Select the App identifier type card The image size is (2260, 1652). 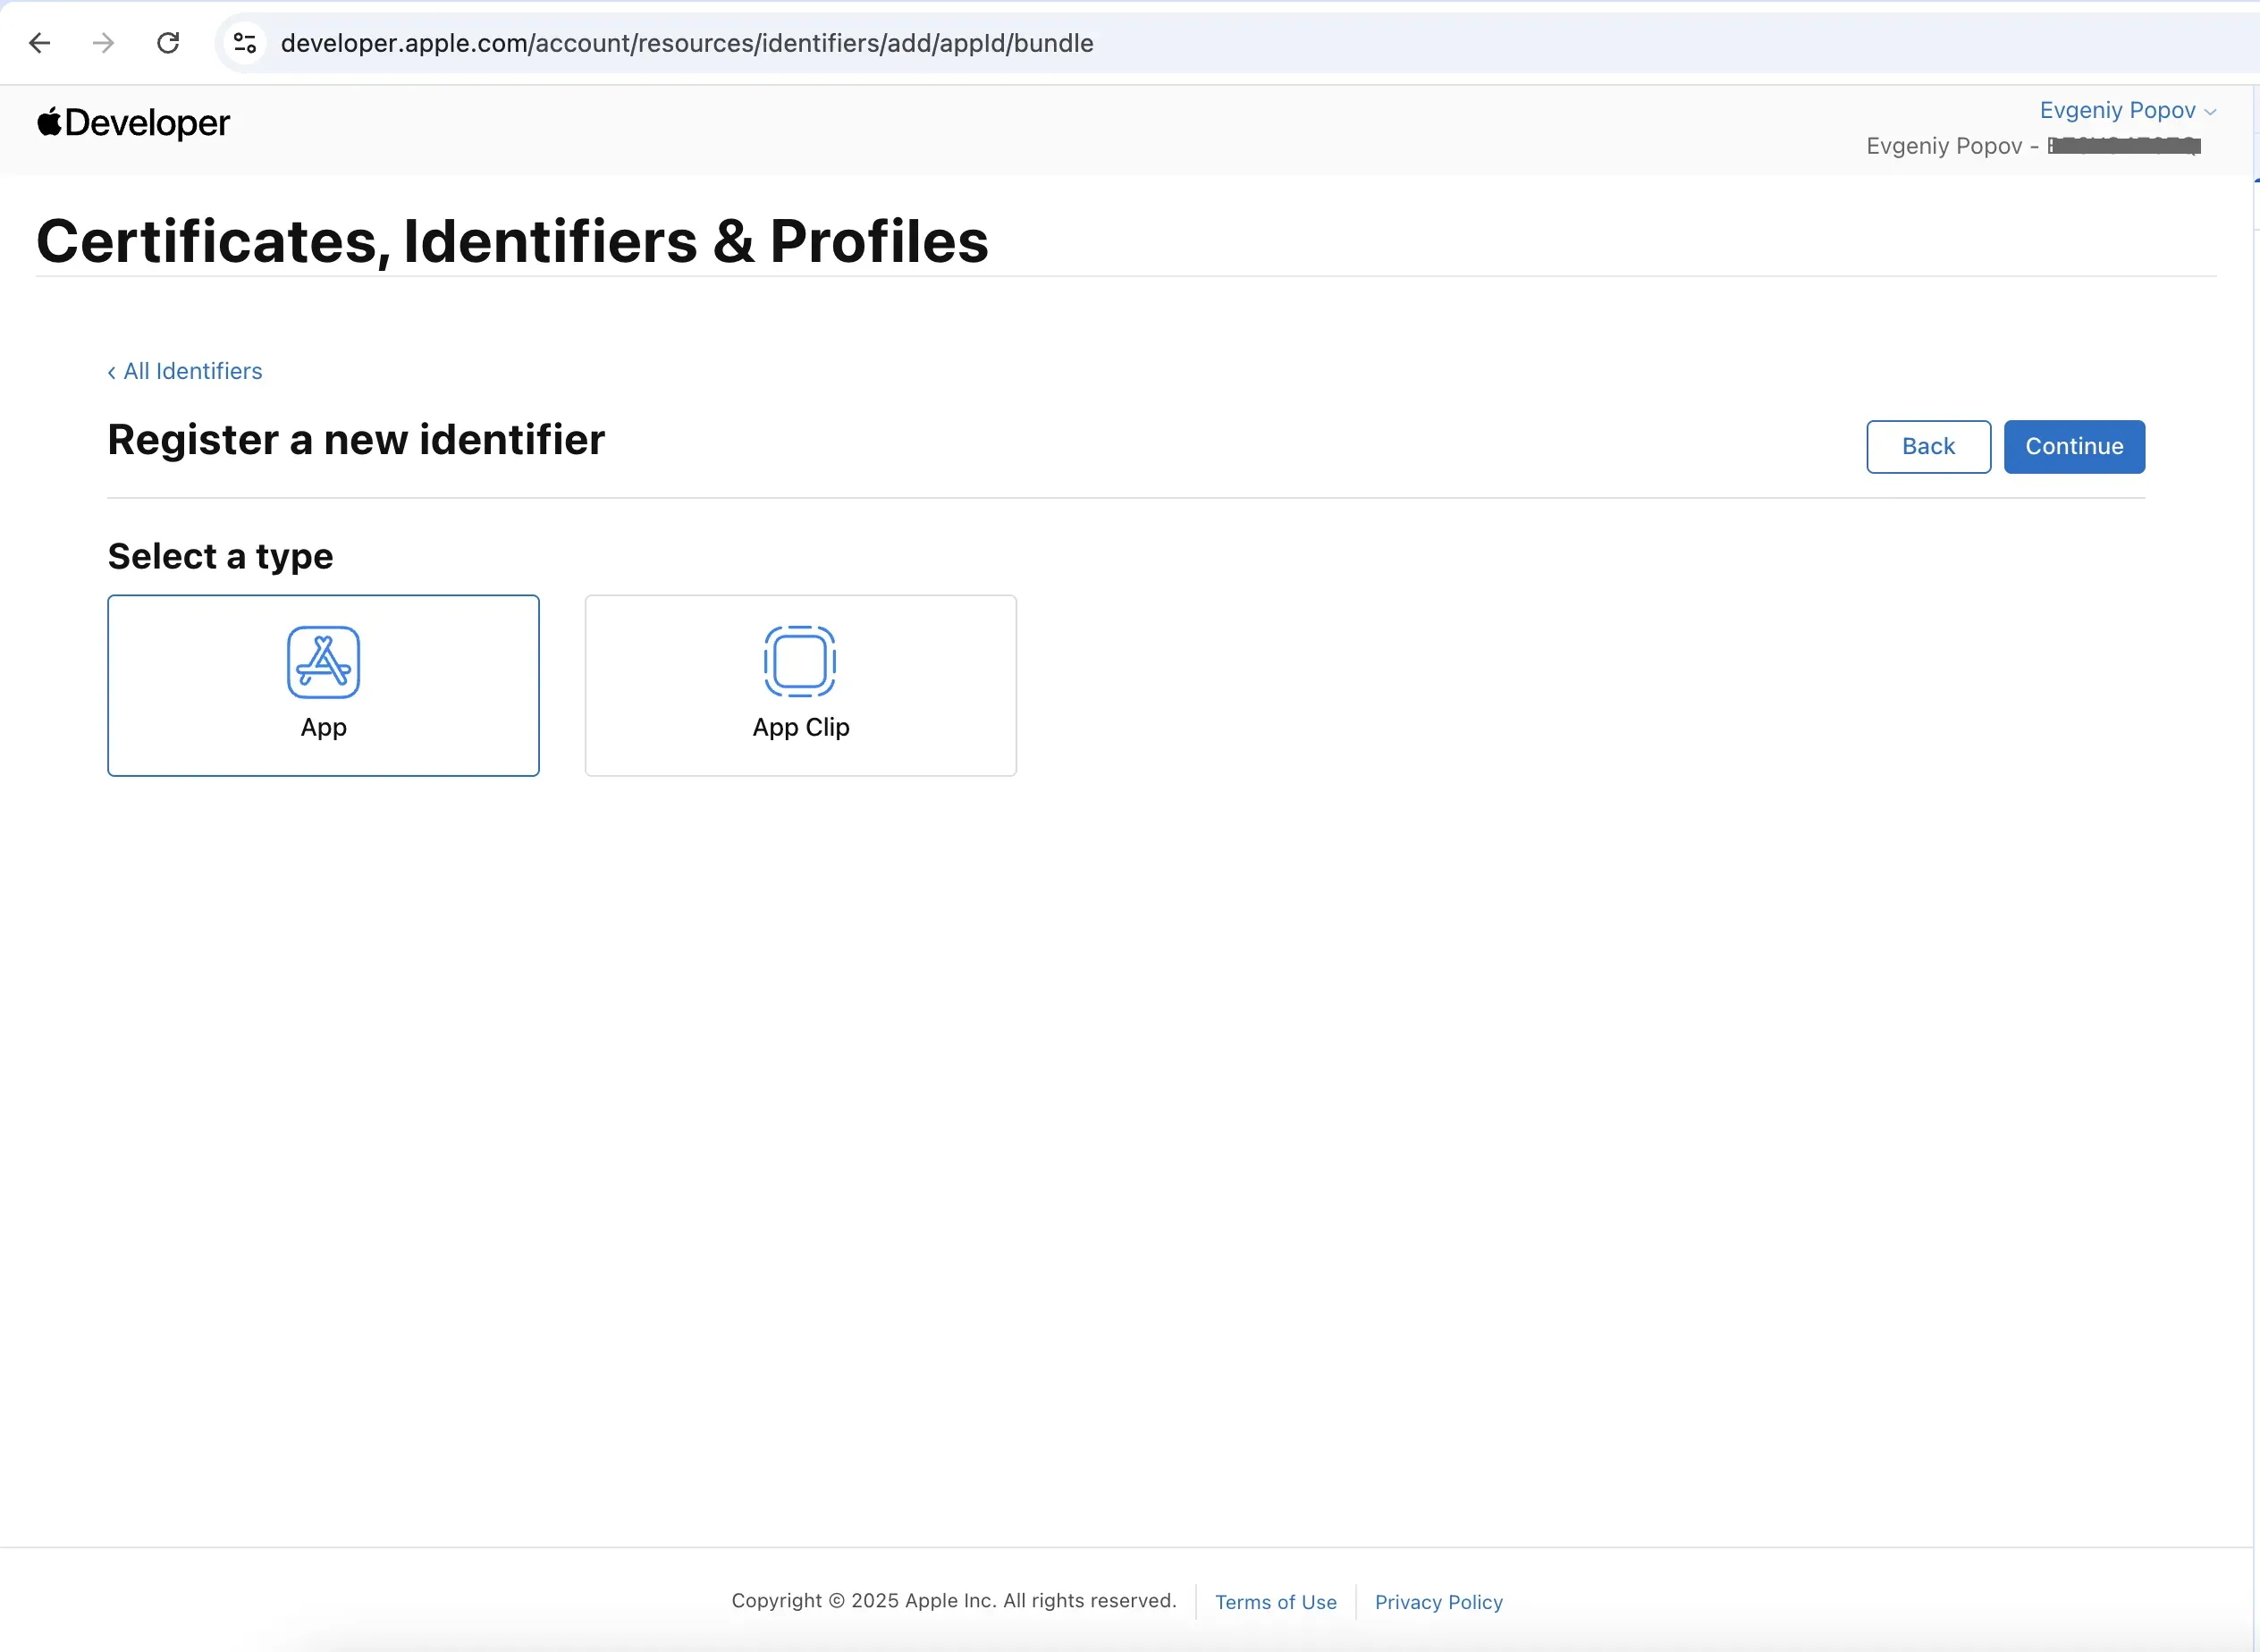[323, 685]
